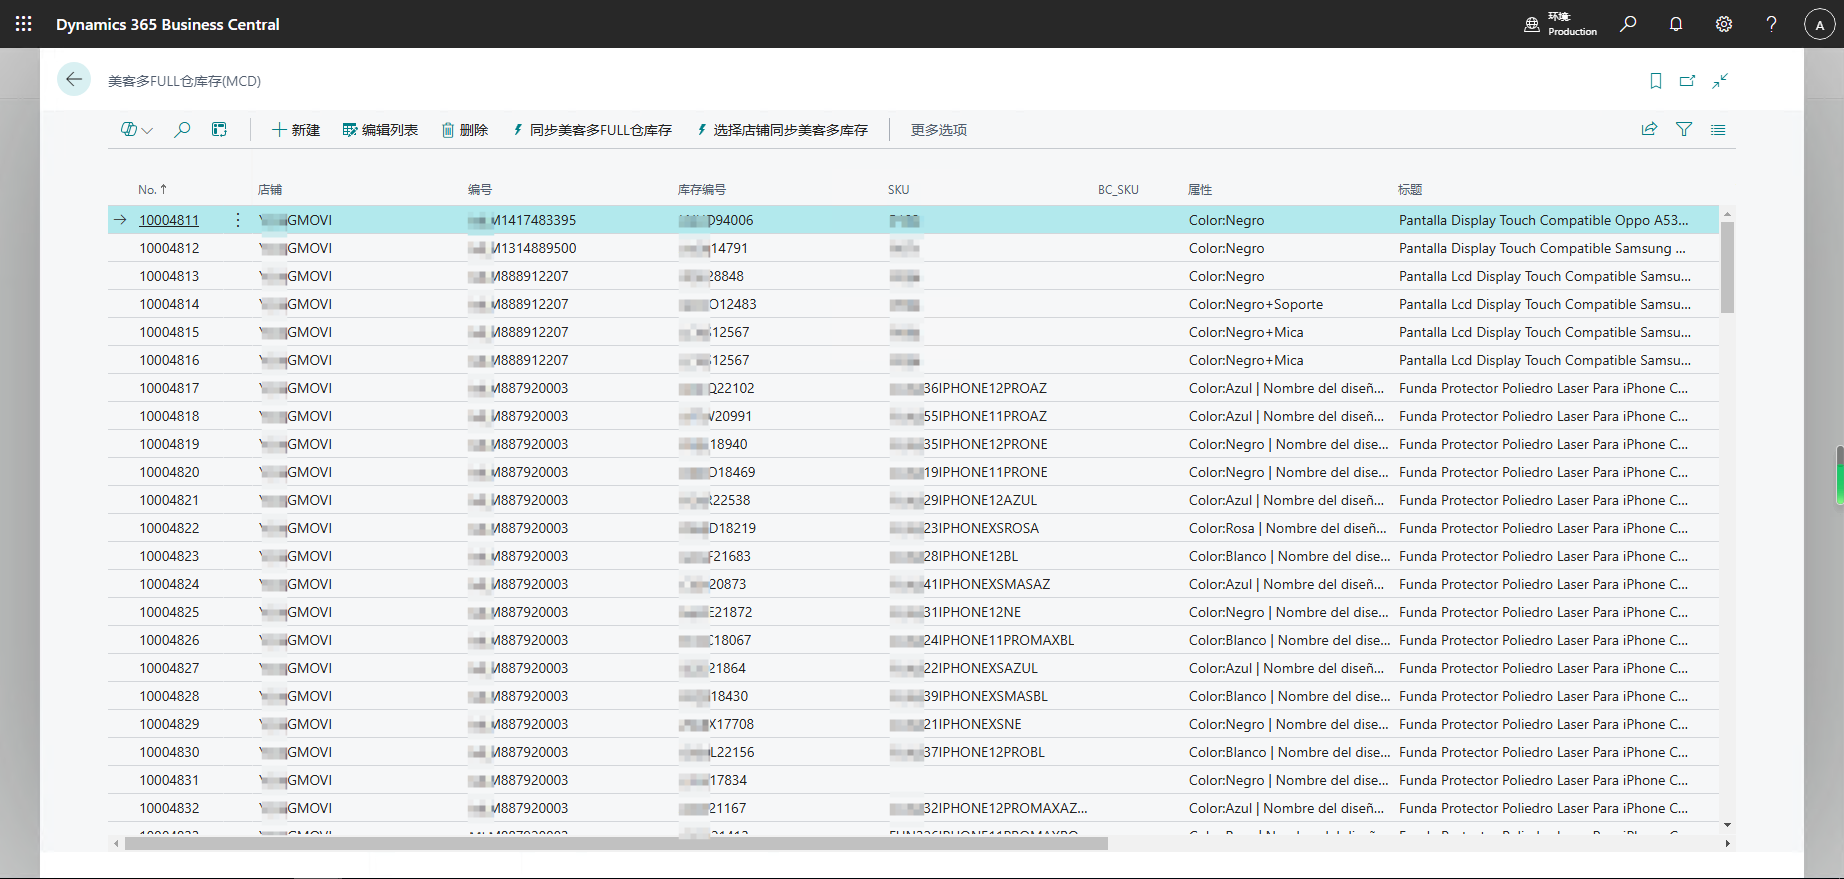The image size is (1844, 879).
Task: Toggle the filter pane funnel icon
Action: [x=1684, y=130]
